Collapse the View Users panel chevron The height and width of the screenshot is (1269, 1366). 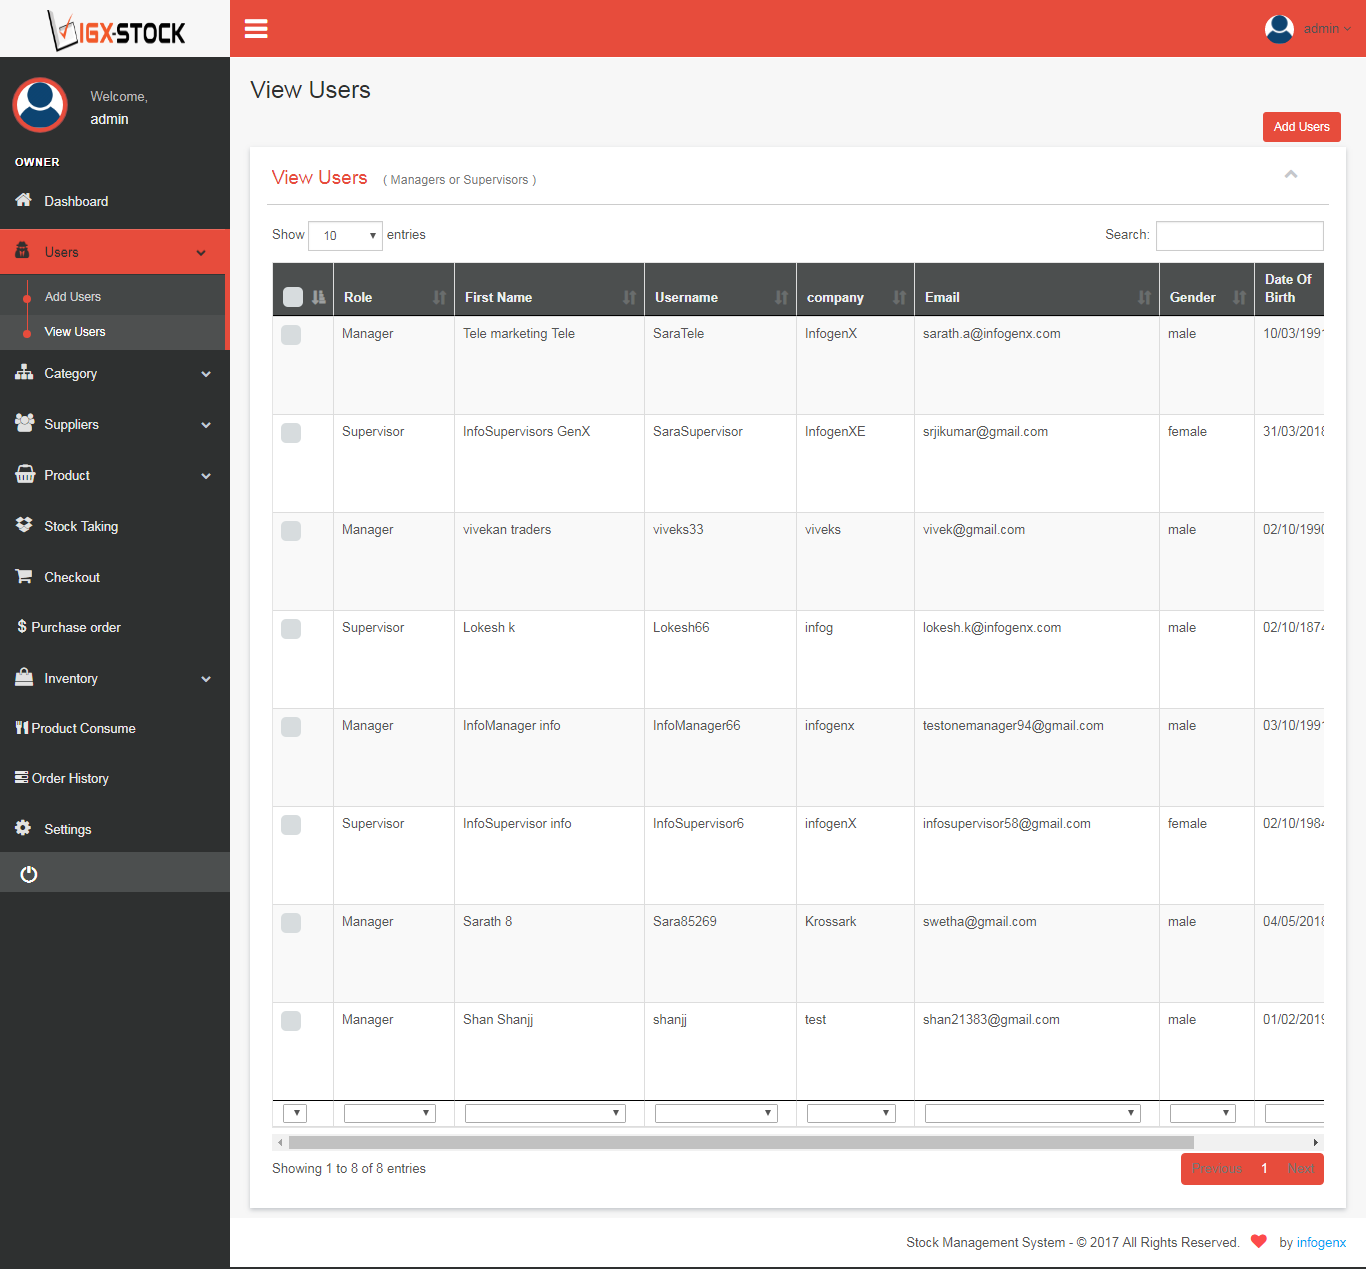[1291, 174]
